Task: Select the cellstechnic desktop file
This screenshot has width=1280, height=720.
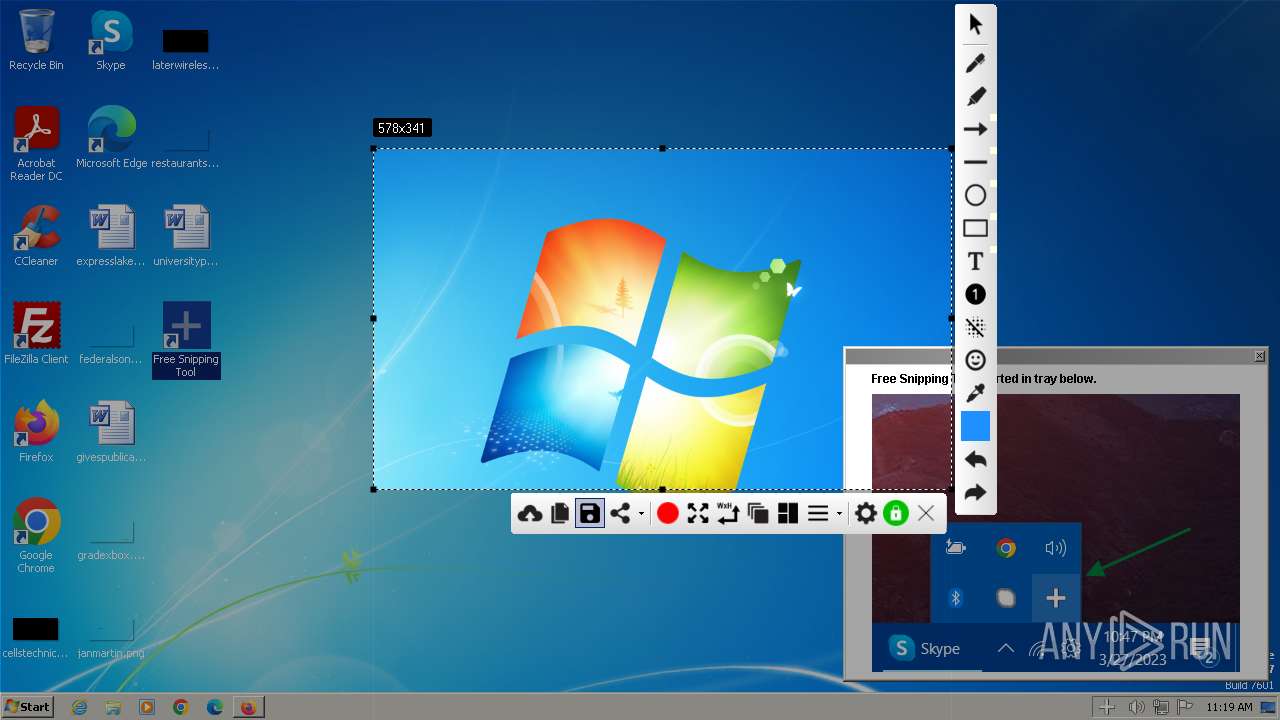Action: (x=36, y=638)
